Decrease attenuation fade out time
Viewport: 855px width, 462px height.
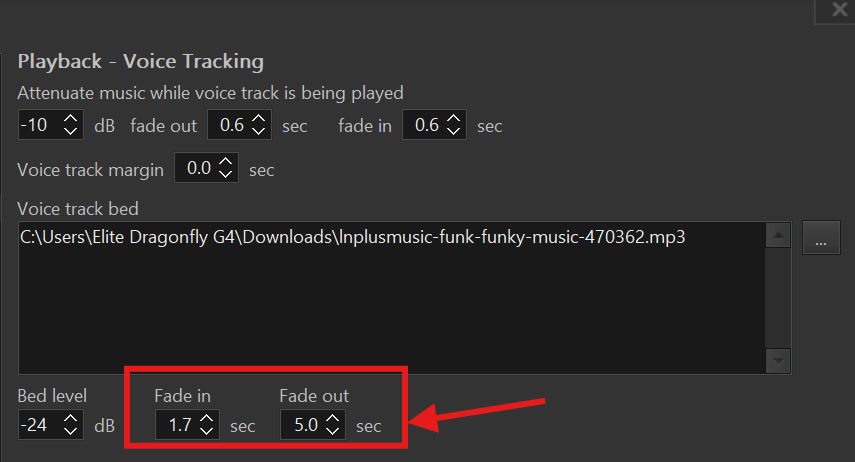tap(259, 132)
